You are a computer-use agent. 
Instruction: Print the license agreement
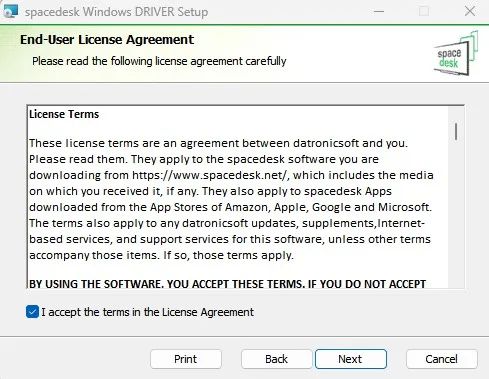186,359
